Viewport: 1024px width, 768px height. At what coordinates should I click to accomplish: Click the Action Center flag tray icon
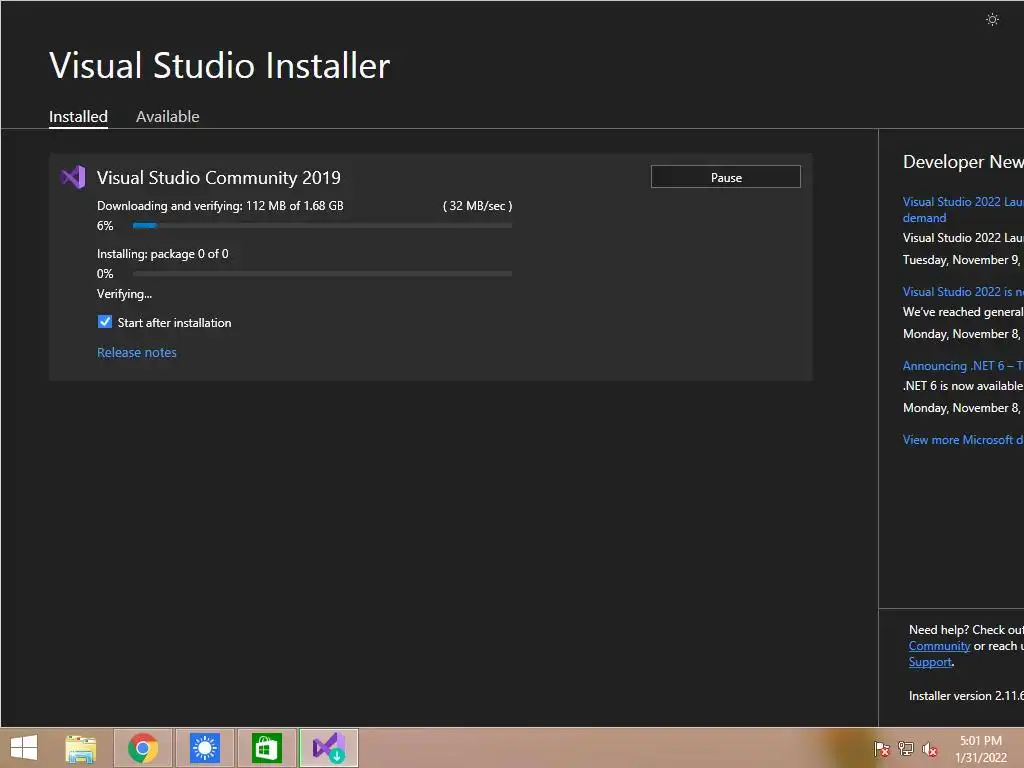pyautogui.click(x=882, y=748)
